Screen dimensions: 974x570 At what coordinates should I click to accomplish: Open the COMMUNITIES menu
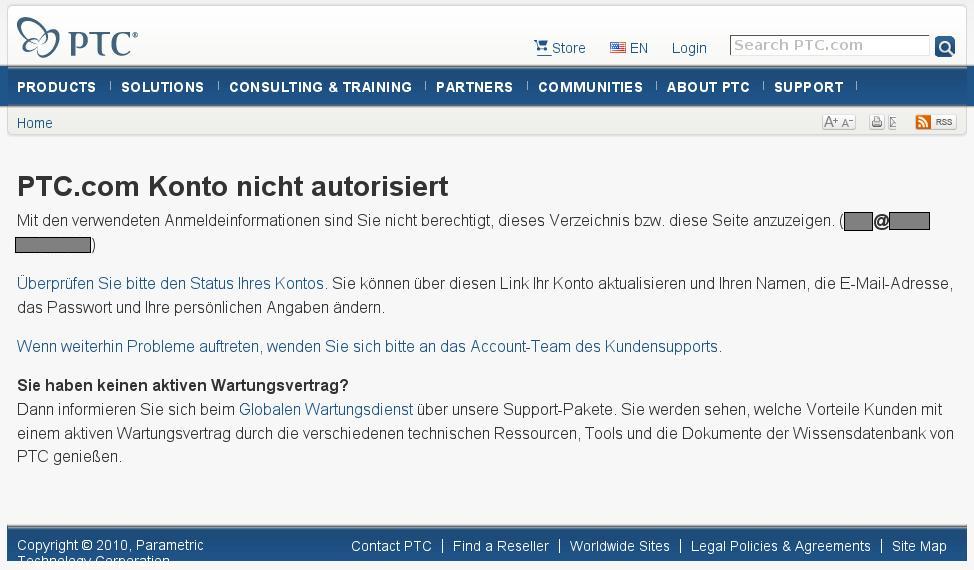click(x=591, y=87)
